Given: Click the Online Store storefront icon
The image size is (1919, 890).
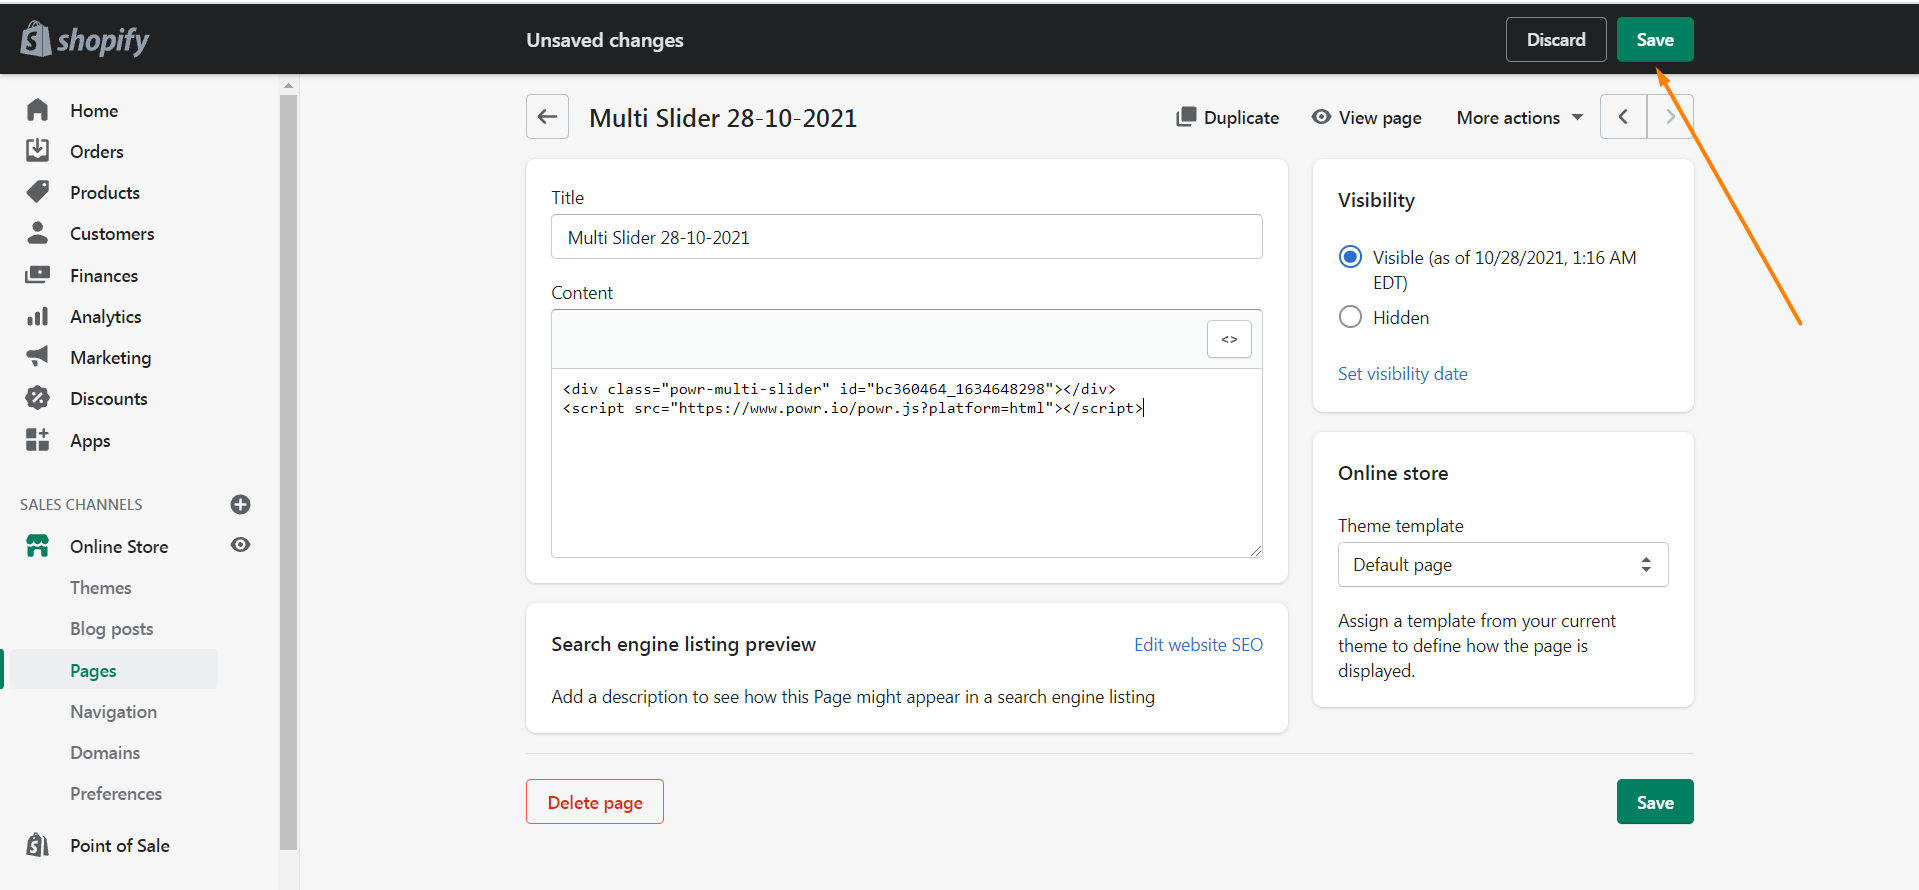Looking at the screenshot, I should tap(38, 546).
